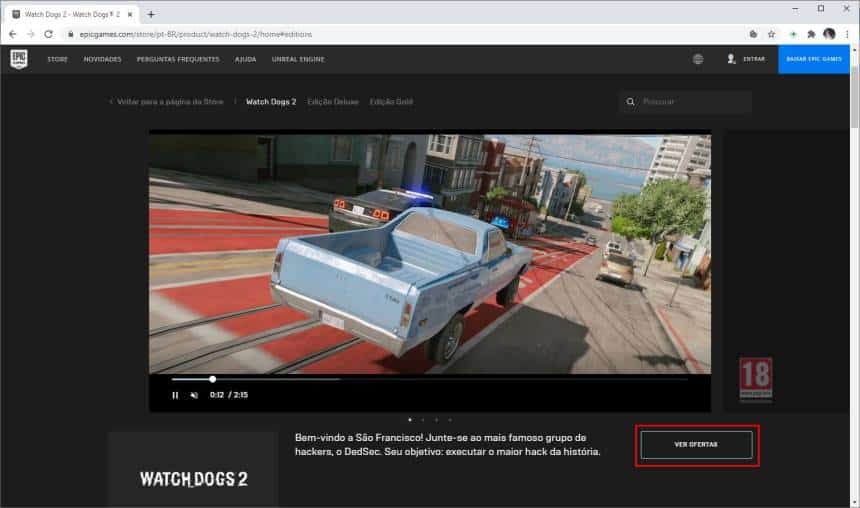Click the address bar URL

coord(196,34)
